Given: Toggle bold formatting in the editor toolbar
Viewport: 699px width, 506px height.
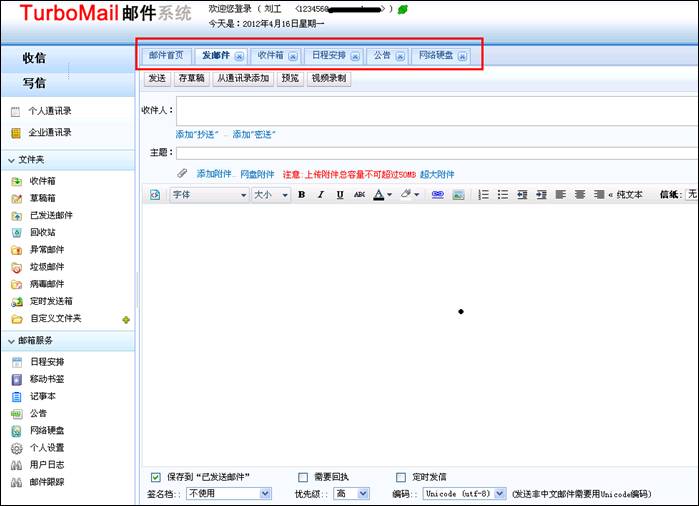Looking at the screenshot, I should (301, 195).
